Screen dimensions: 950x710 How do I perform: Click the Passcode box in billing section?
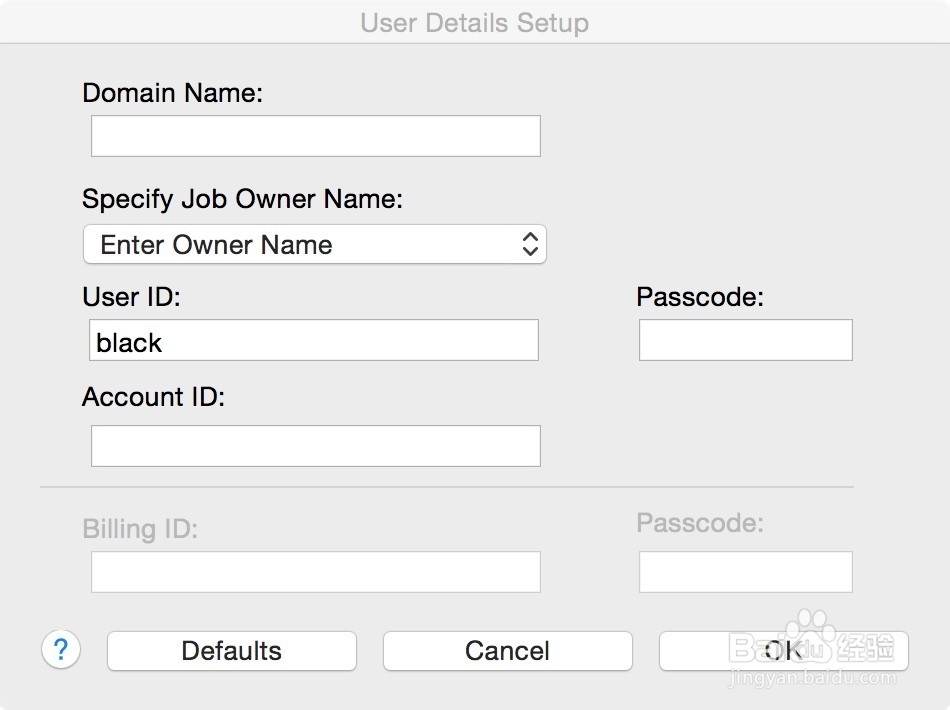point(745,572)
